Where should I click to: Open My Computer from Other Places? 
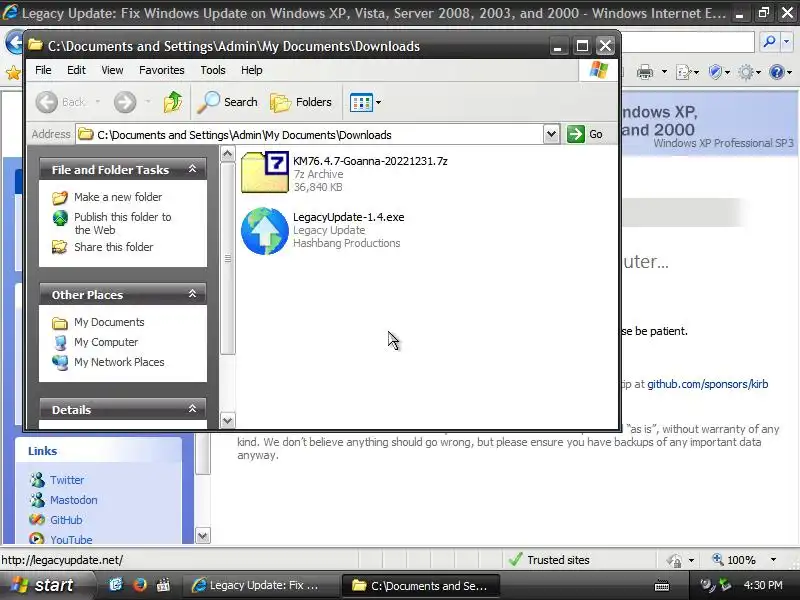(106, 342)
